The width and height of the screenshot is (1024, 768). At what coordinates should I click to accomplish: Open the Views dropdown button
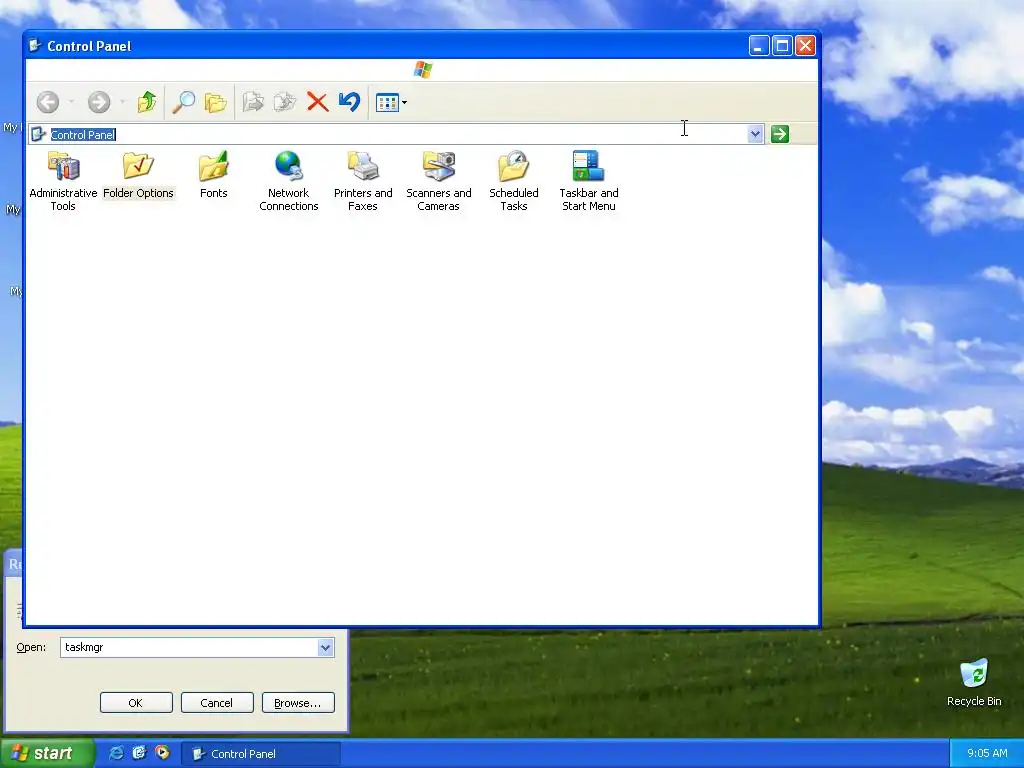point(391,103)
